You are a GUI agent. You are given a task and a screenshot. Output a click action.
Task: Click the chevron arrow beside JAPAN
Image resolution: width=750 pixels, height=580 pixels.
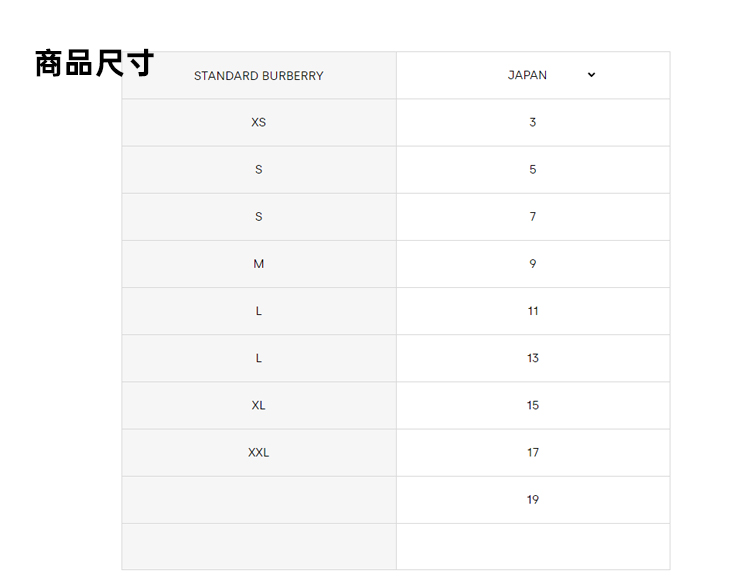pos(591,75)
